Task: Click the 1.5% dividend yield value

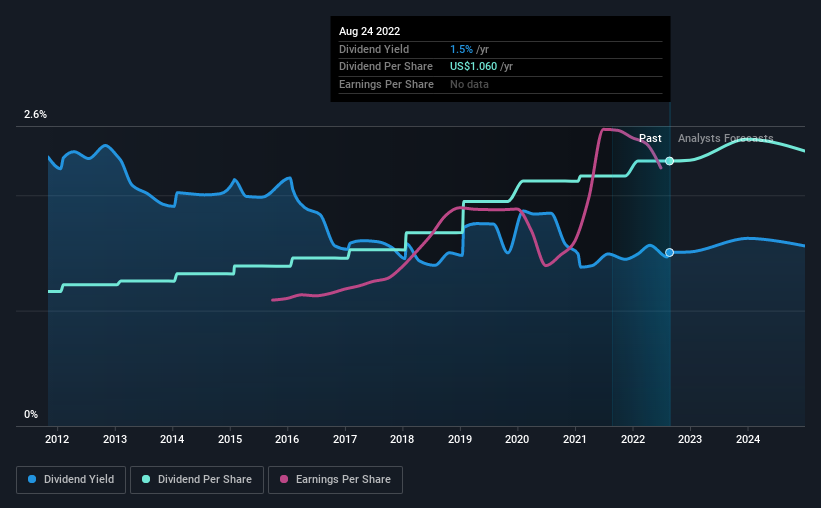Action: pos(461,49)
